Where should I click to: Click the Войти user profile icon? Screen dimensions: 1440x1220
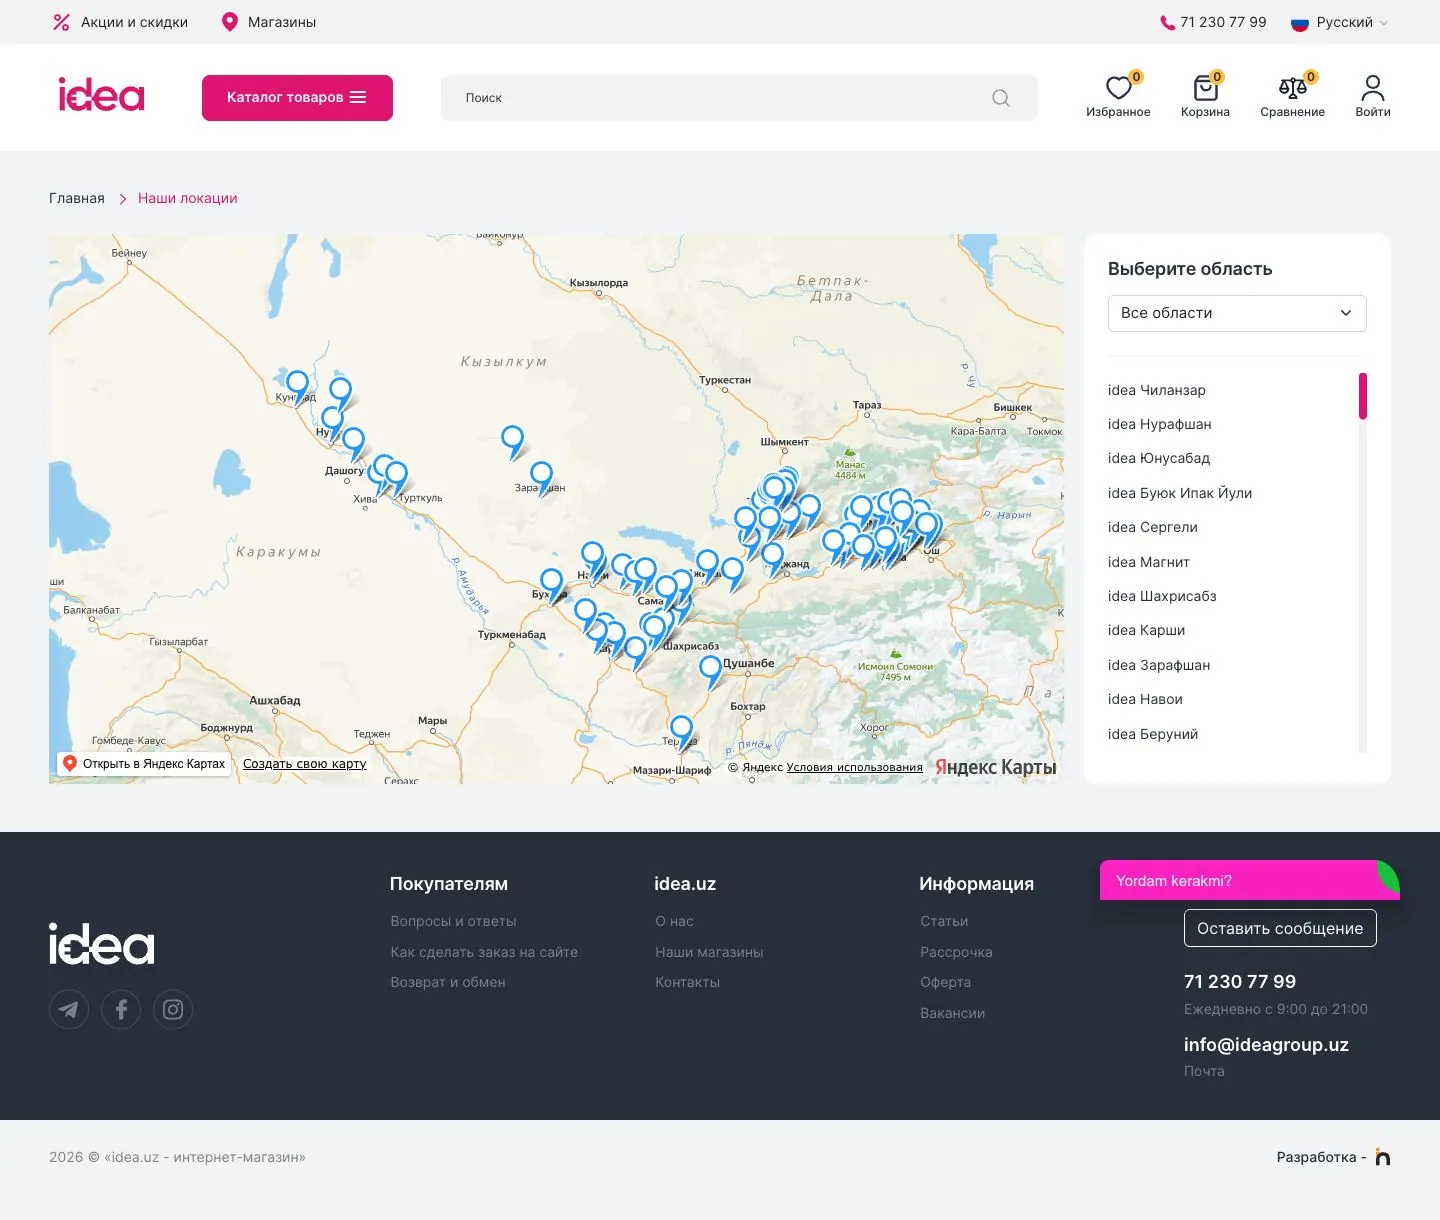pos(1372,88)
